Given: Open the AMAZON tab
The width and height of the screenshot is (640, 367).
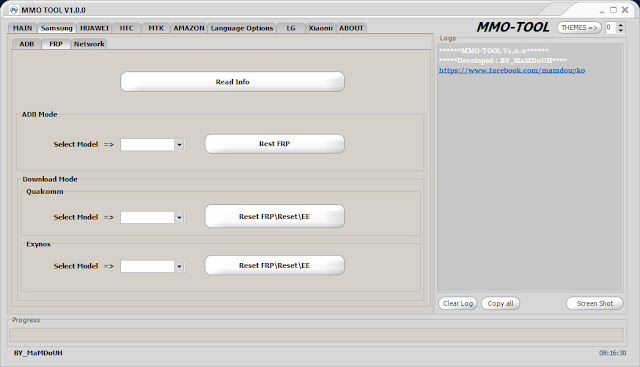Looking at the screenshot, I should 189,28.
